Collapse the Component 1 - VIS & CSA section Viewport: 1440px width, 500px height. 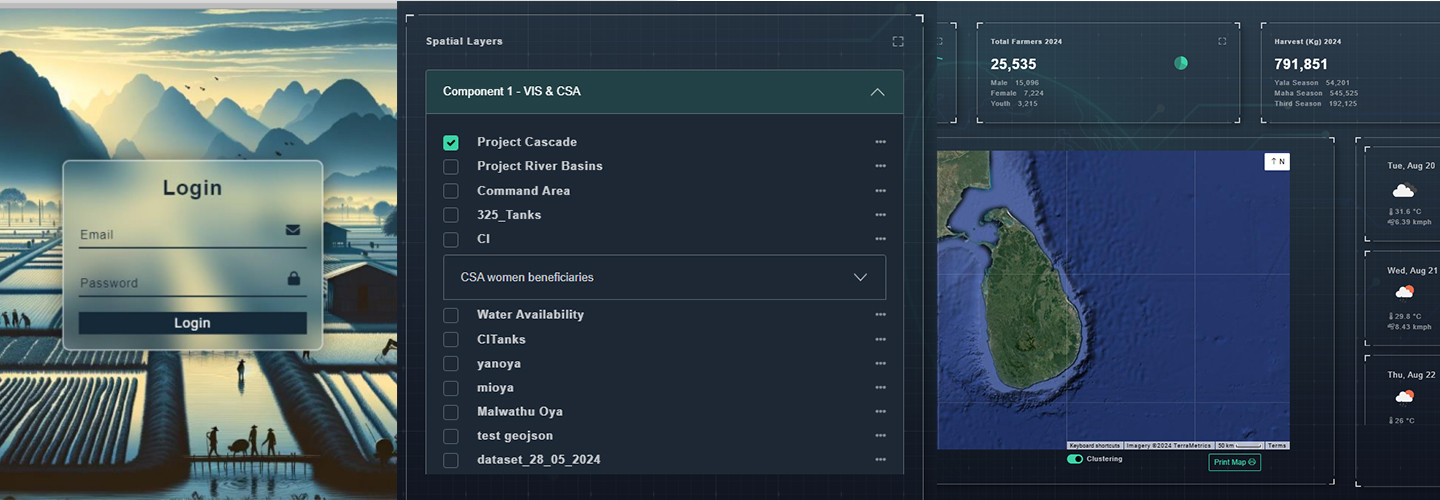click(x=877, y=92)
